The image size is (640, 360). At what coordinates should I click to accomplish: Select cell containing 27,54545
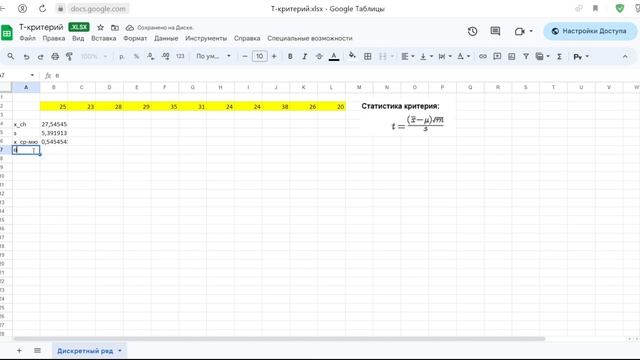[x=54, y=124]
